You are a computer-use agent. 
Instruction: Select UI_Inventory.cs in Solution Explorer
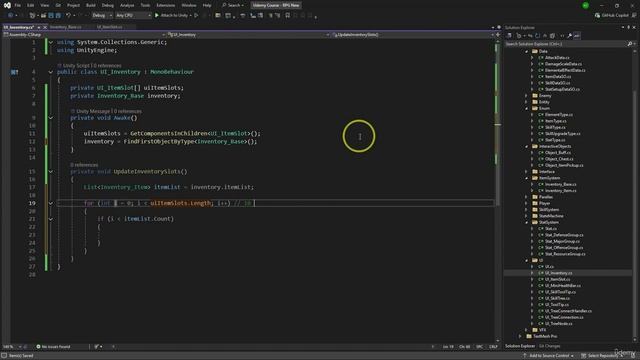558,273
